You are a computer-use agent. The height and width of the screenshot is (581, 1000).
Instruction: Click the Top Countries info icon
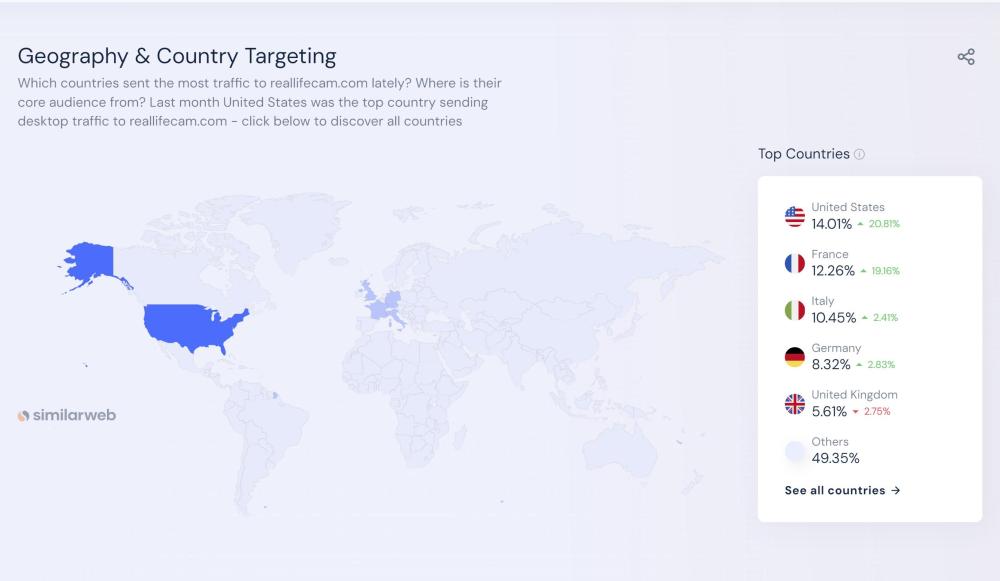[x=859, y=154]
